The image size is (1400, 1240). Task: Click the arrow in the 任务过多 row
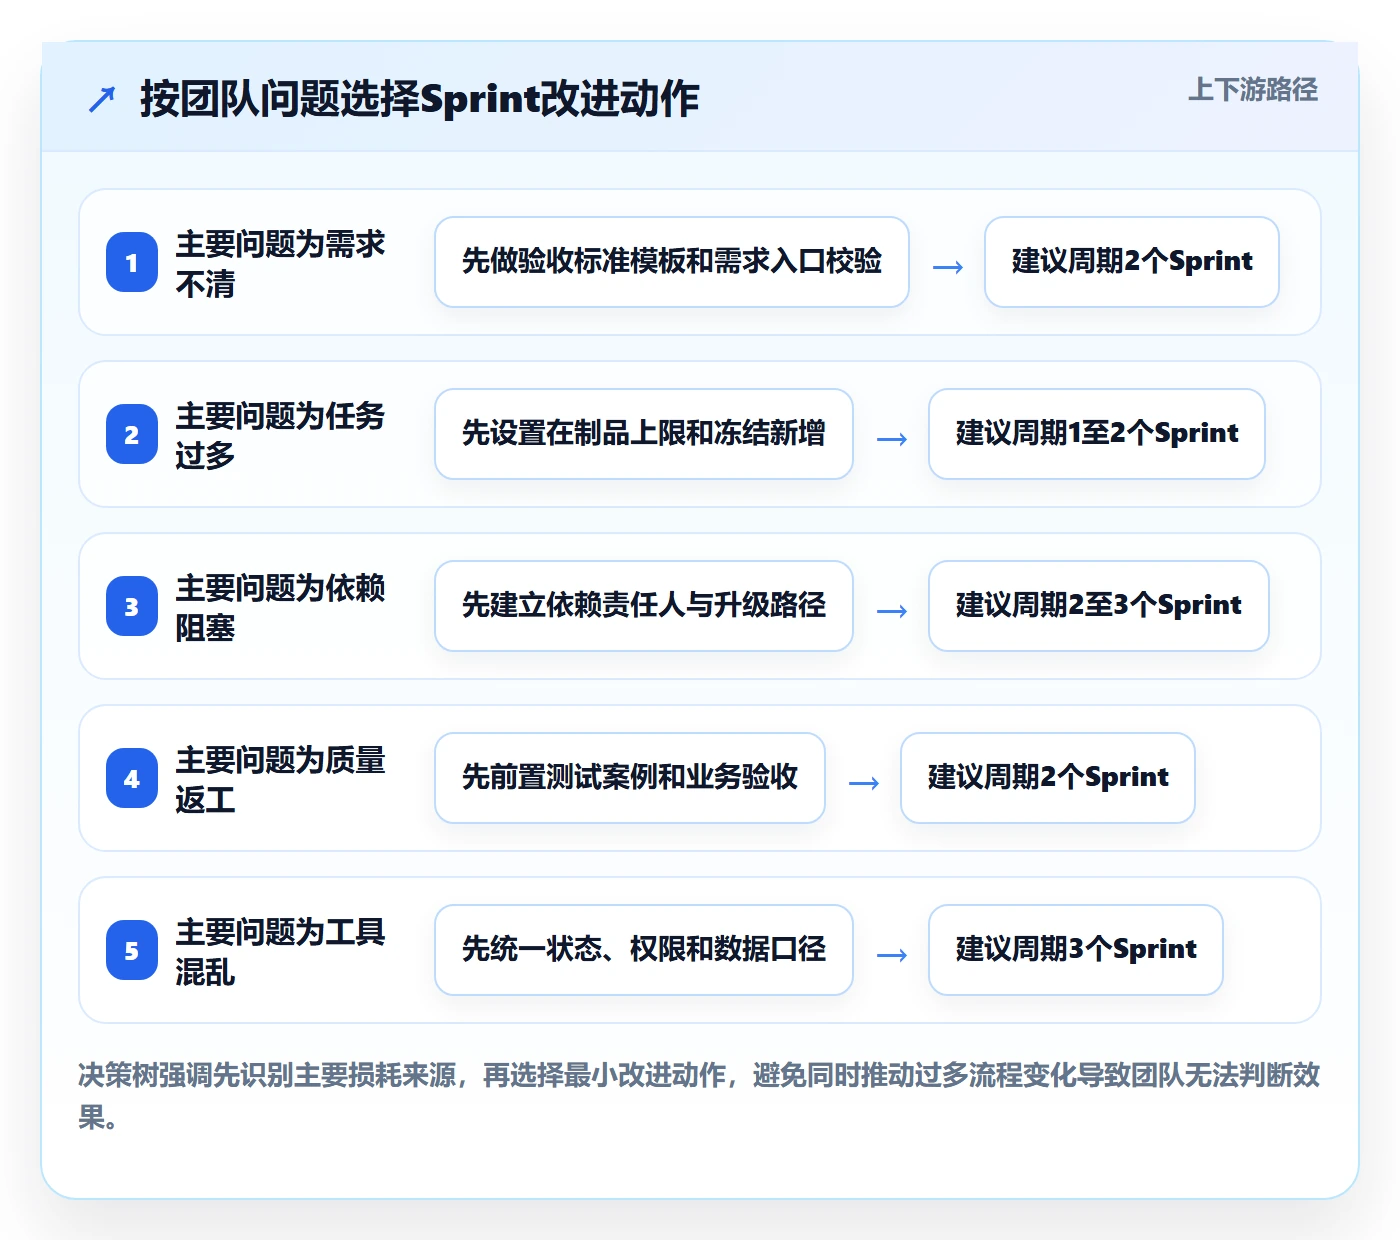[891, 438]
